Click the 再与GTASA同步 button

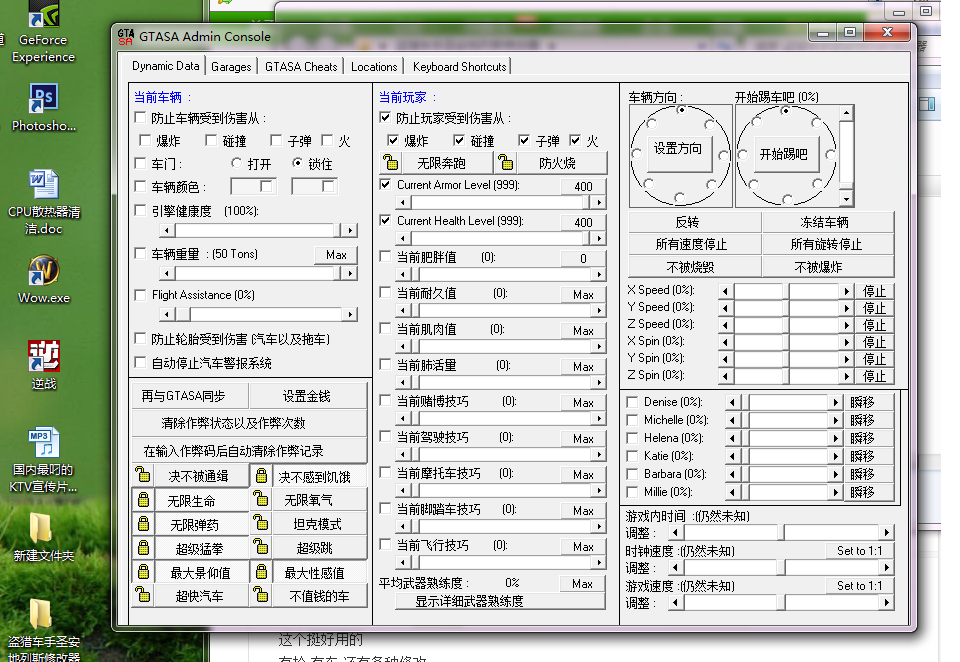coord(190,396)
